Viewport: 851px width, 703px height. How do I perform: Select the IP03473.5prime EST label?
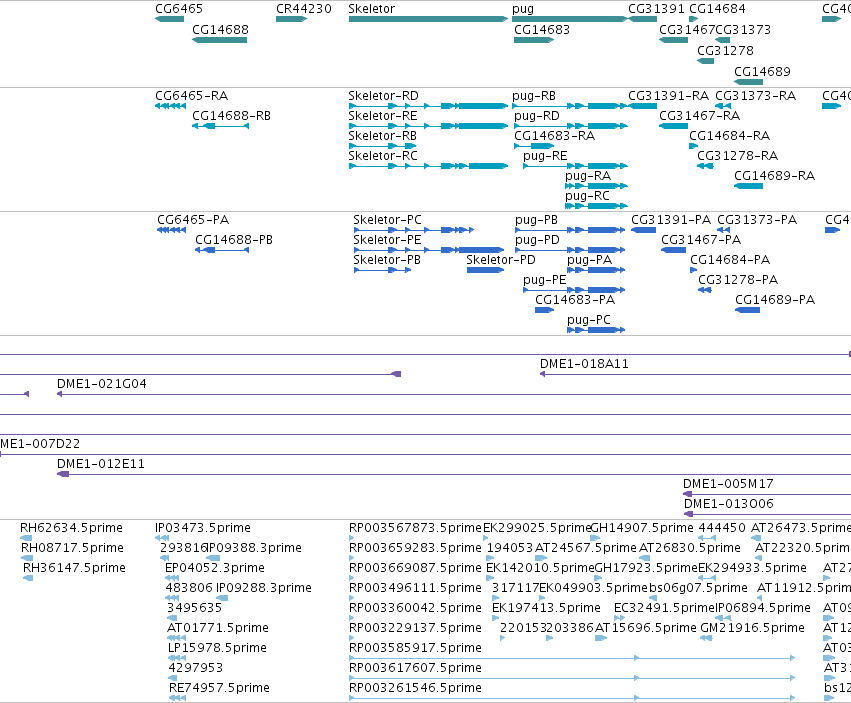pos(203,528)
